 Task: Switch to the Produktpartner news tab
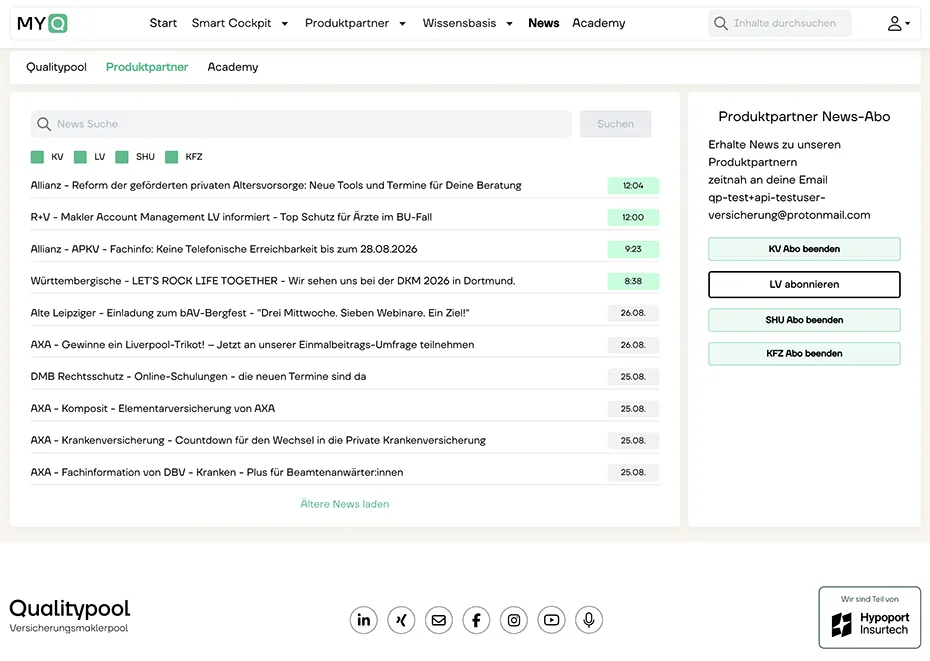147,67
